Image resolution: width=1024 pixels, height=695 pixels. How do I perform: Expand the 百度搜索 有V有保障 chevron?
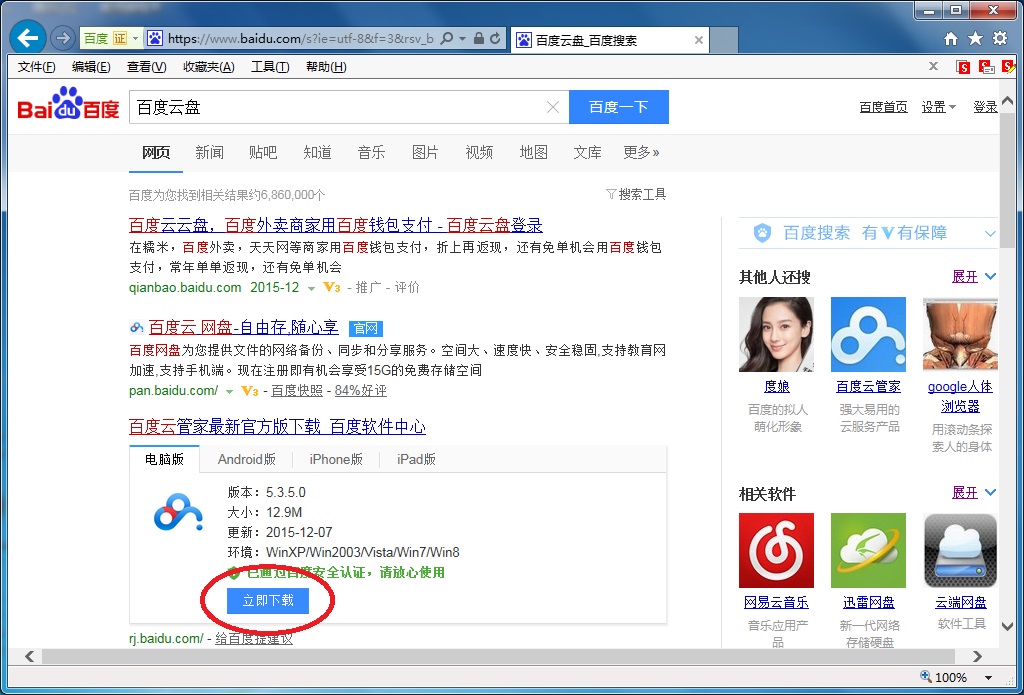(x=990, y=234)
